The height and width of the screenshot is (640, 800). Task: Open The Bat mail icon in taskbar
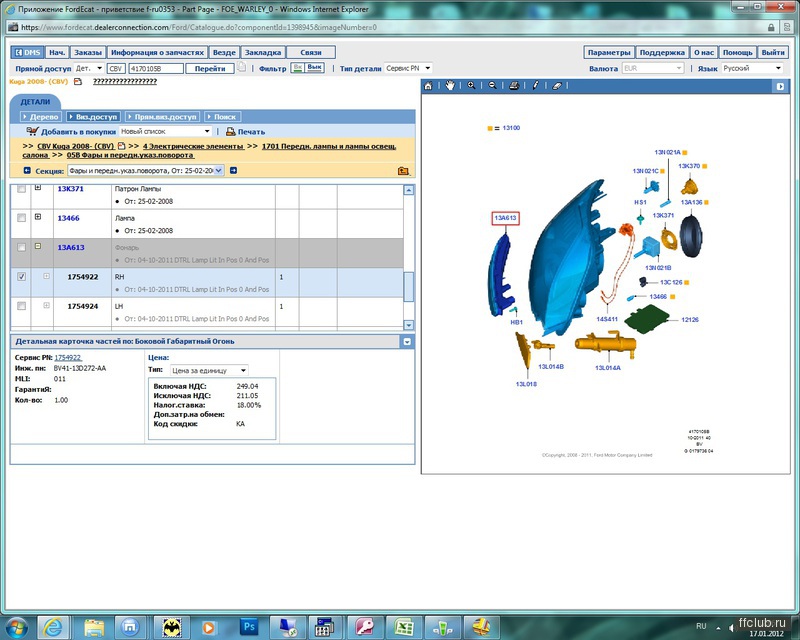click(172, 626)
